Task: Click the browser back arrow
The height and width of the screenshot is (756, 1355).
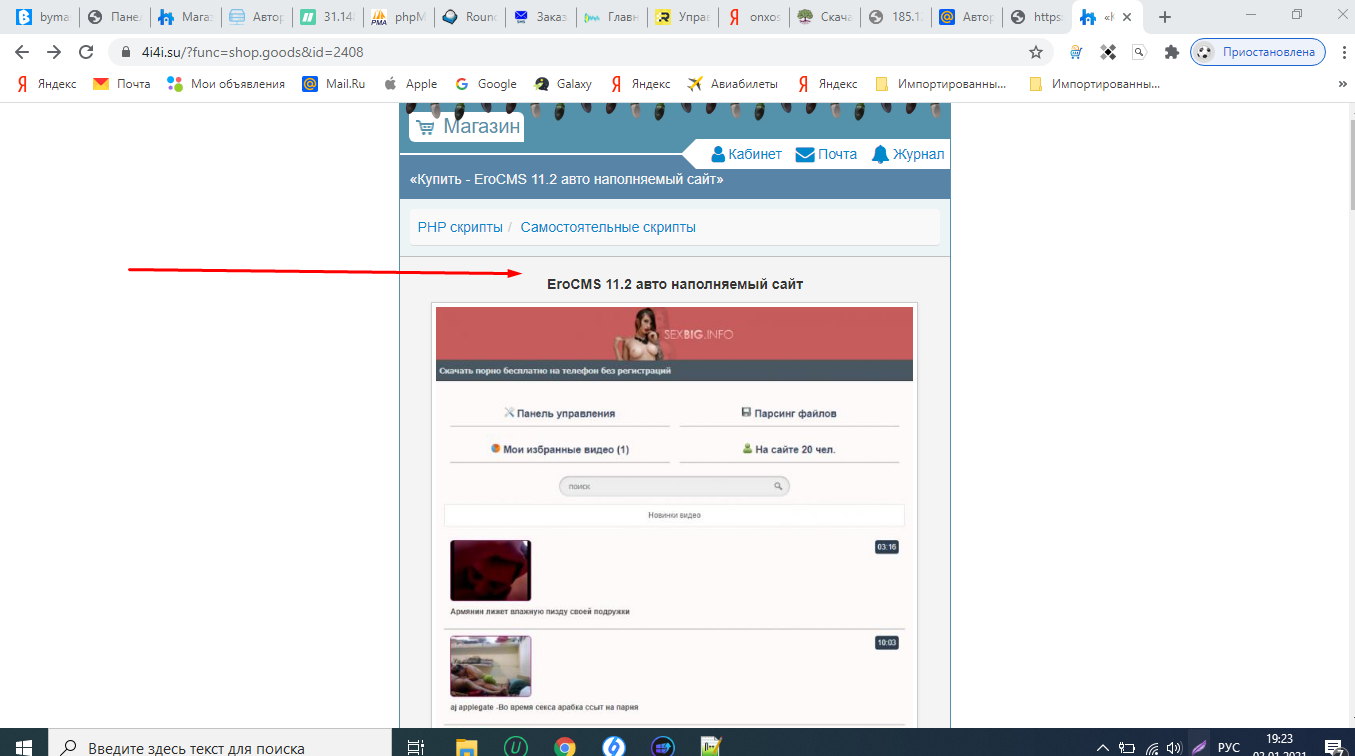Action: click(x=22, y=52)
